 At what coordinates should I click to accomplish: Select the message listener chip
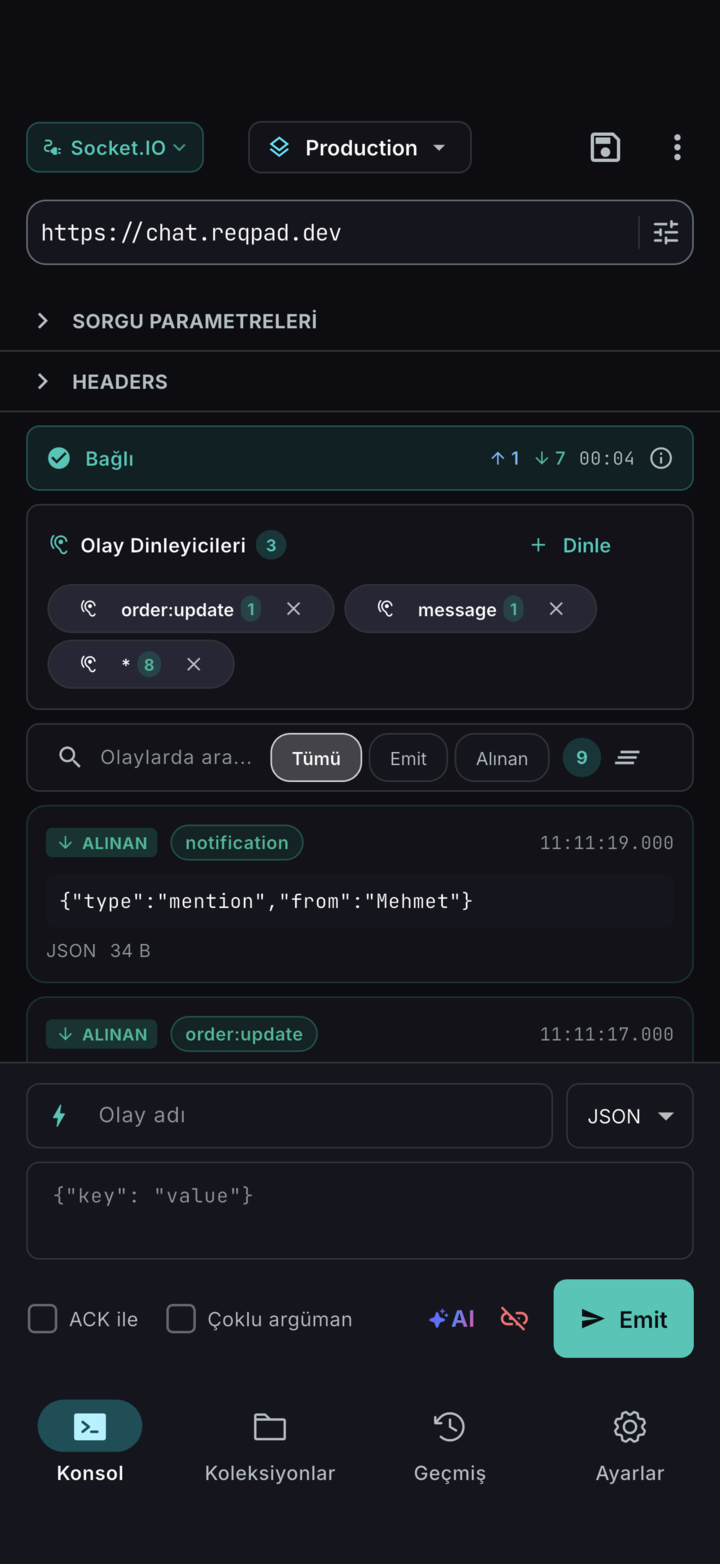coord(470,609)
